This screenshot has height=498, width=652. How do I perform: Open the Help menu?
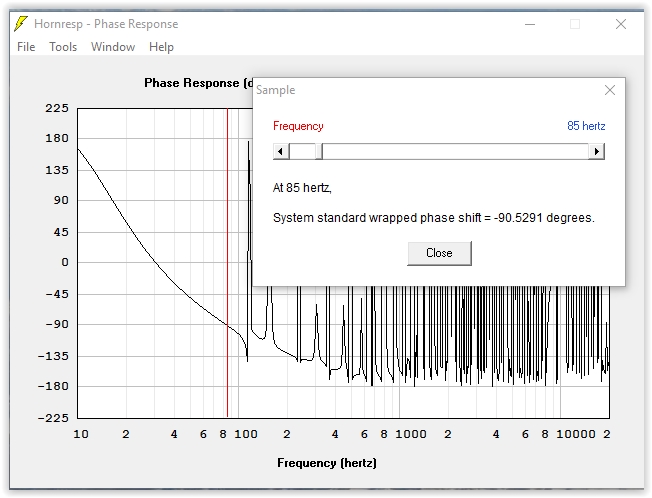point(161,47)
